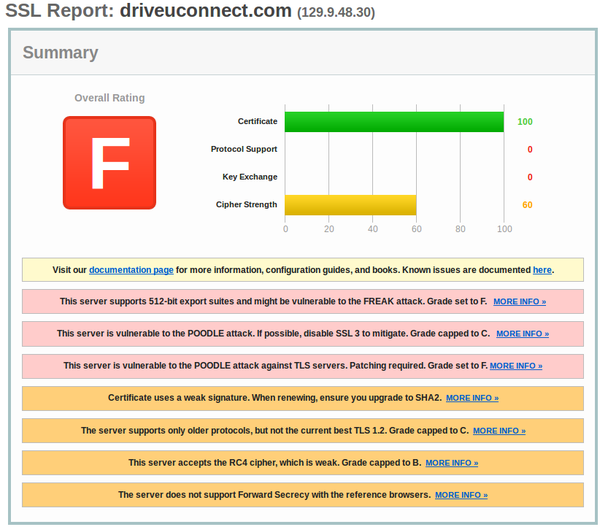Viewport: 600px width, 527px height.
Task: Click the Cipher Strength score value 60
Action: click(527, 205)
